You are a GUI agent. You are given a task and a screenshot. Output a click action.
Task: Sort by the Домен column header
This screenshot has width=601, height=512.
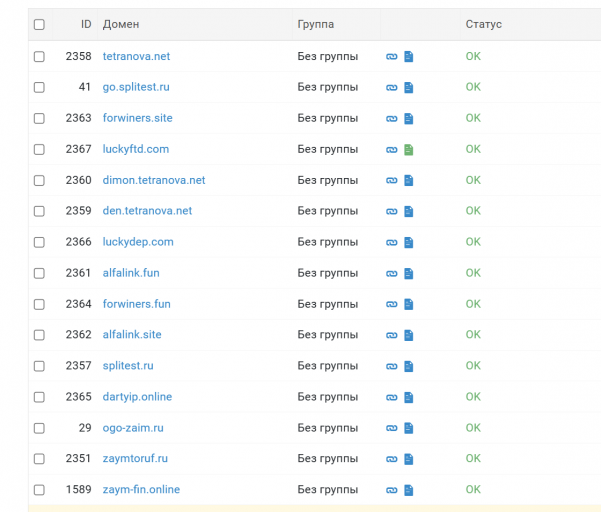(x=121, y=24)
